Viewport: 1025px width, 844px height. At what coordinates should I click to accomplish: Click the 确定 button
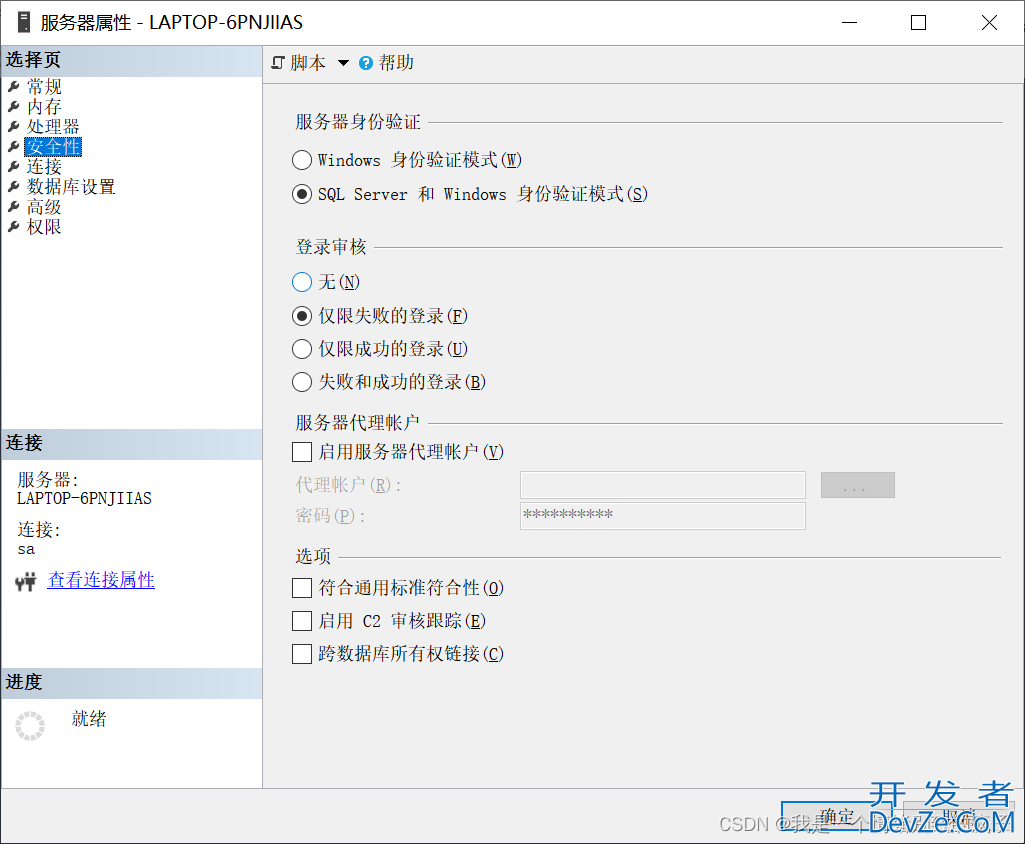pyautogui.click(x=837, y=817)
